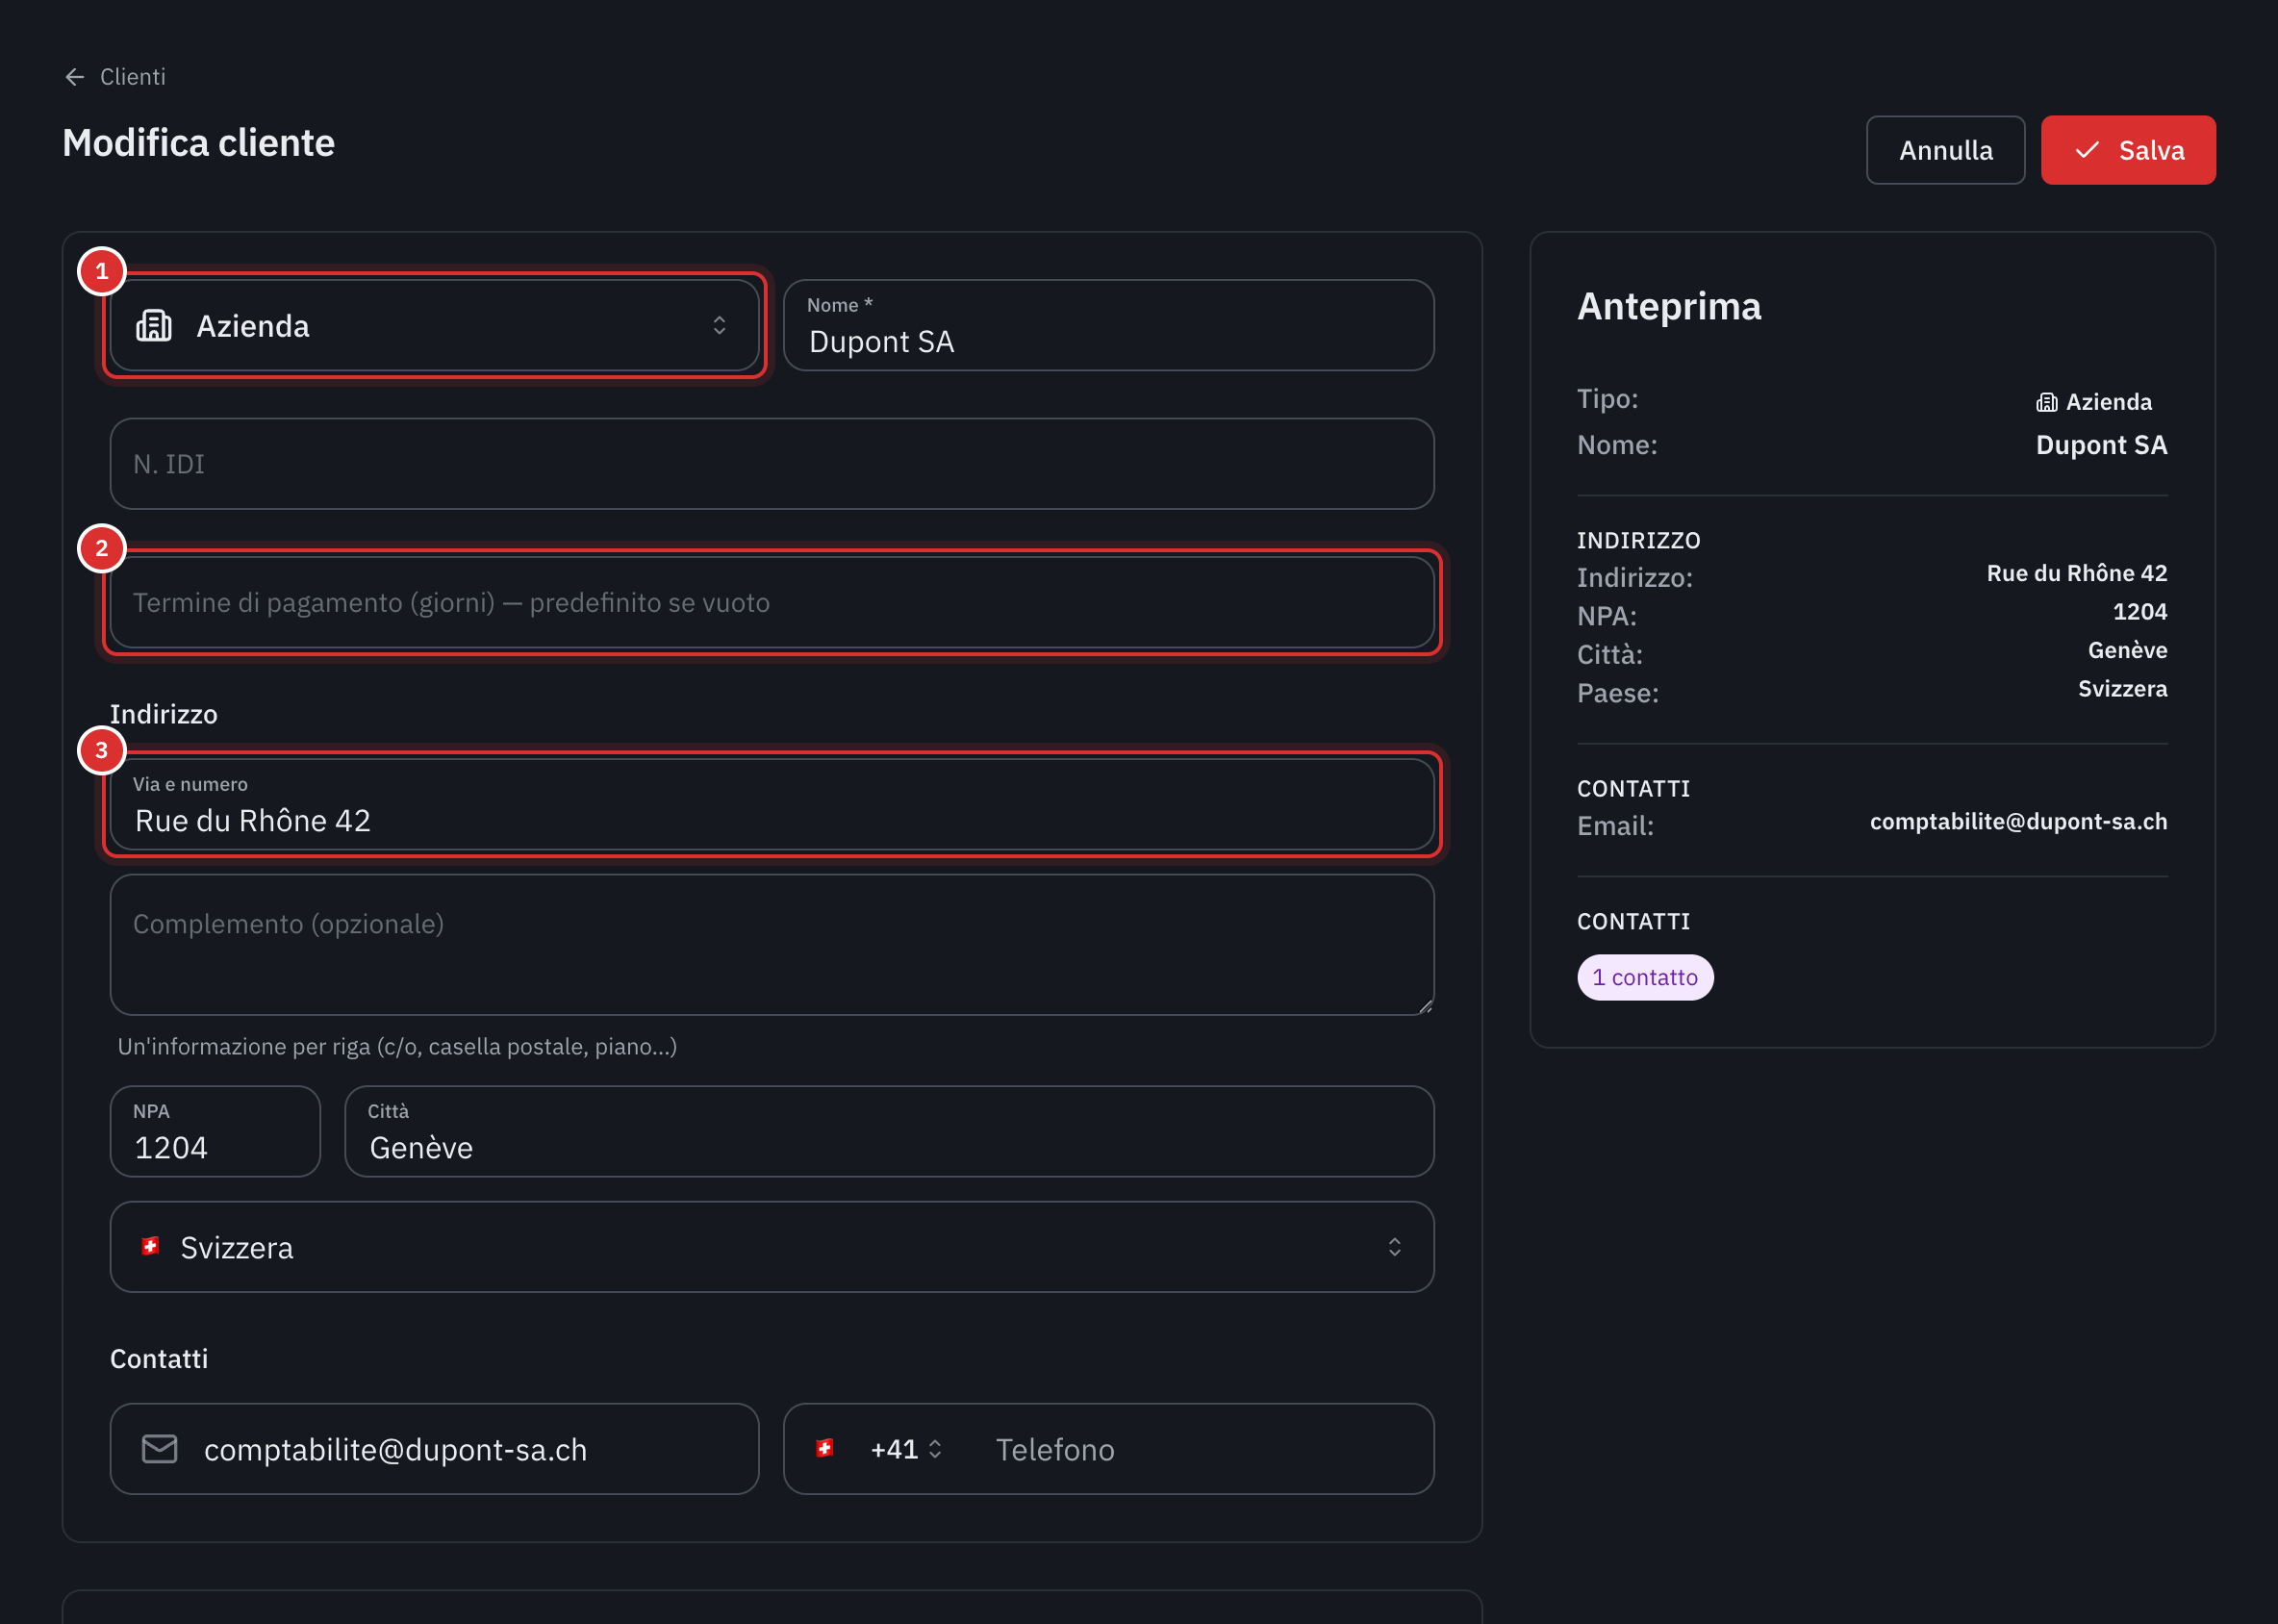Click the 'Genève' value in Anteprima

2127,650
